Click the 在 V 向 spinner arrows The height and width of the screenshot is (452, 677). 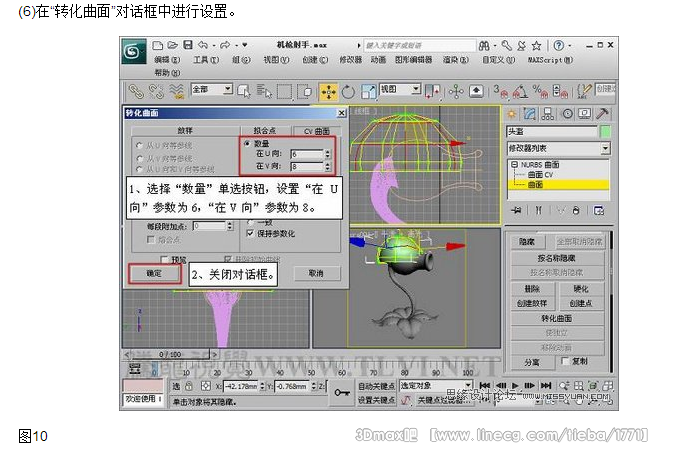(x=328, y=166)
